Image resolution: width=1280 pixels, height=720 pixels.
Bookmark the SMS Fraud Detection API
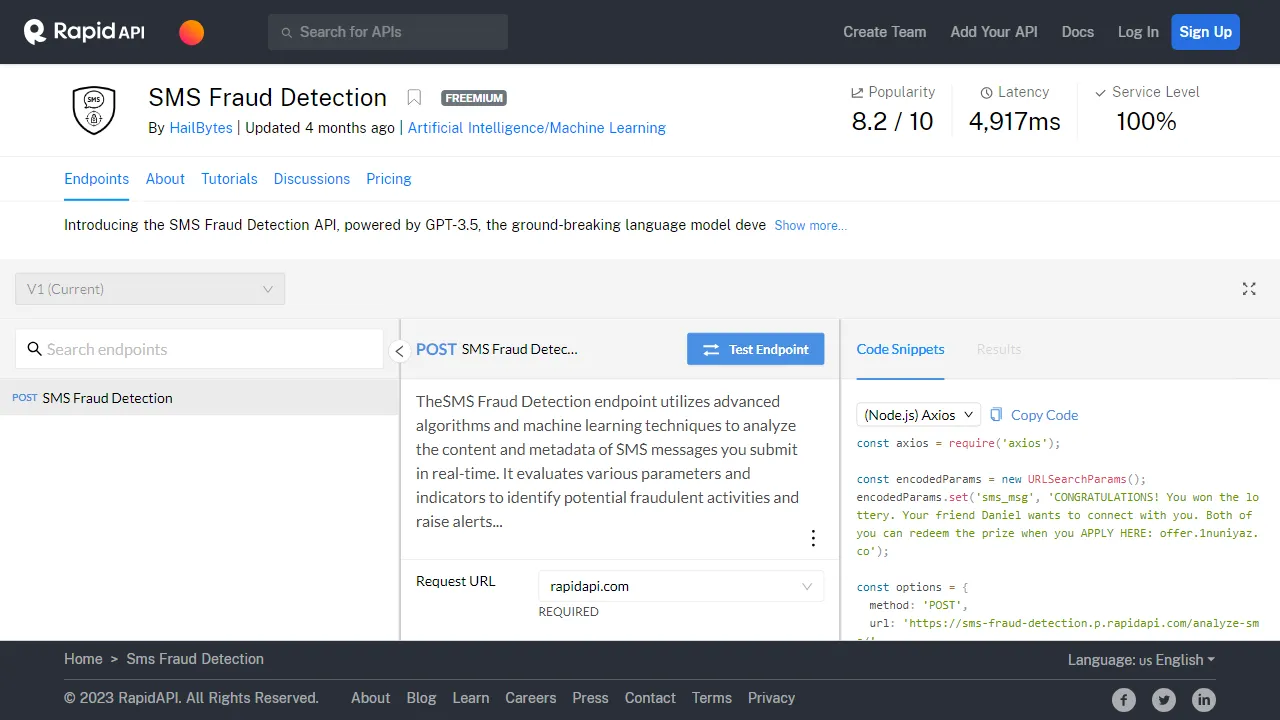coord(414,97)
